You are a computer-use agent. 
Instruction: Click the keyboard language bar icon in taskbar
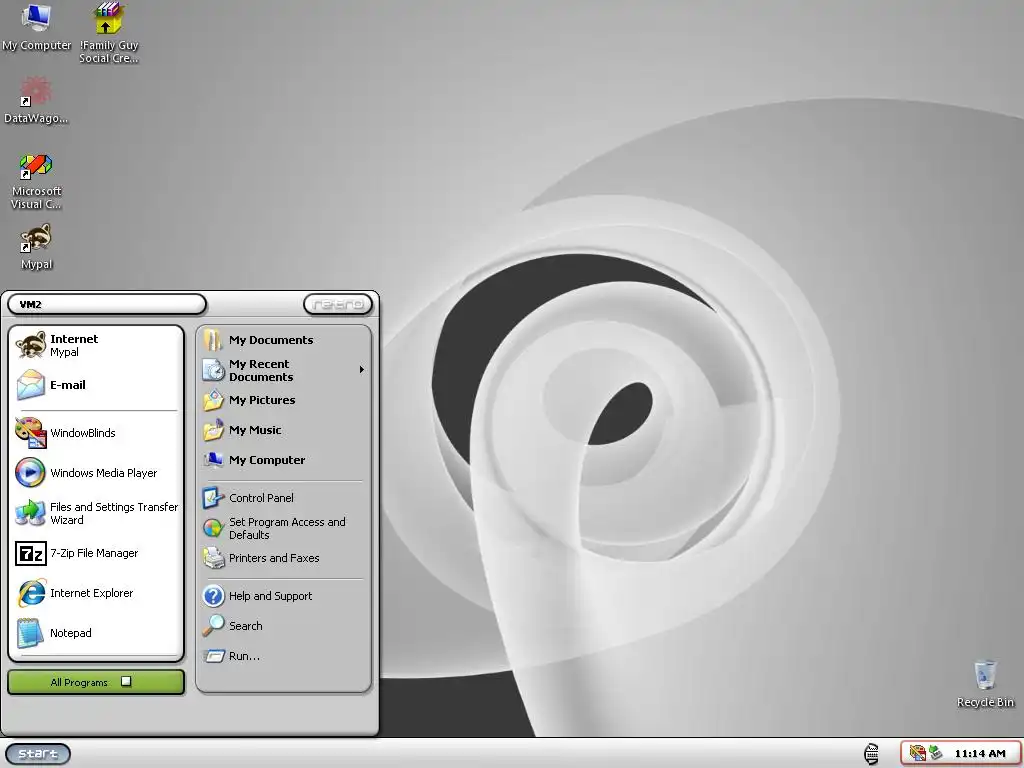[x=871, y=754]
